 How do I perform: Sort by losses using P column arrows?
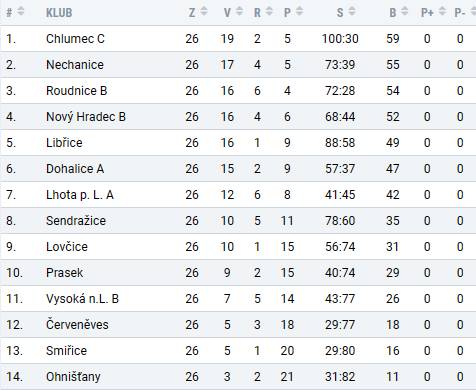pos(299,12)
